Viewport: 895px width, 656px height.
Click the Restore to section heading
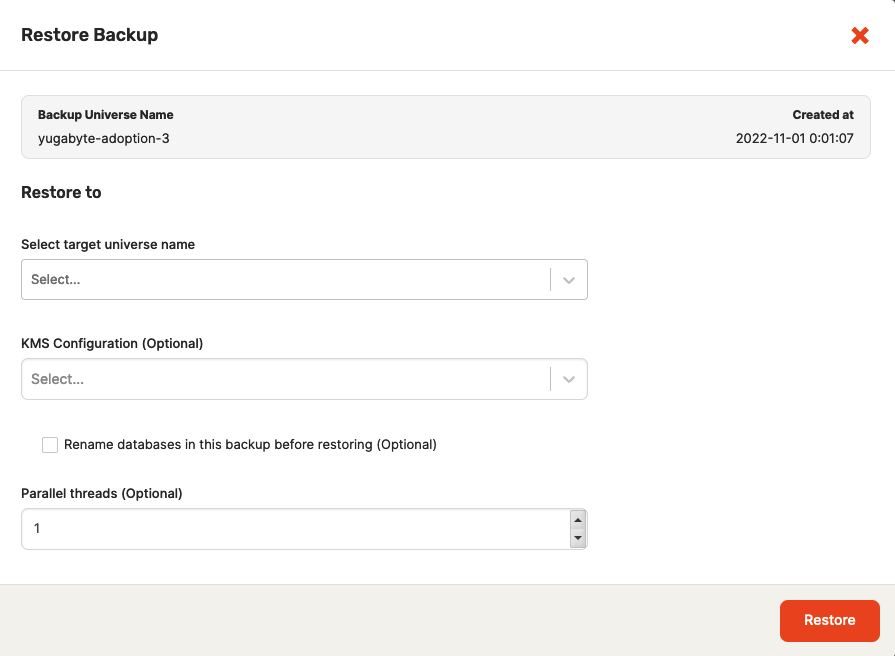pos(61,192)
